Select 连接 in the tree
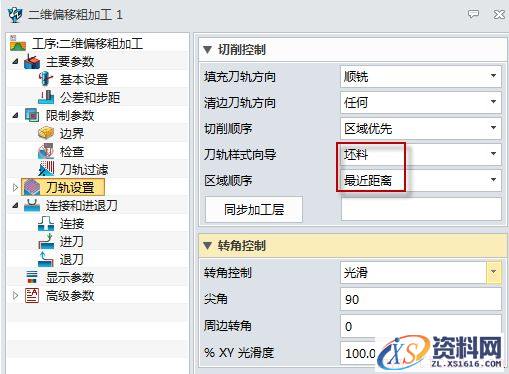 (72, 224)
